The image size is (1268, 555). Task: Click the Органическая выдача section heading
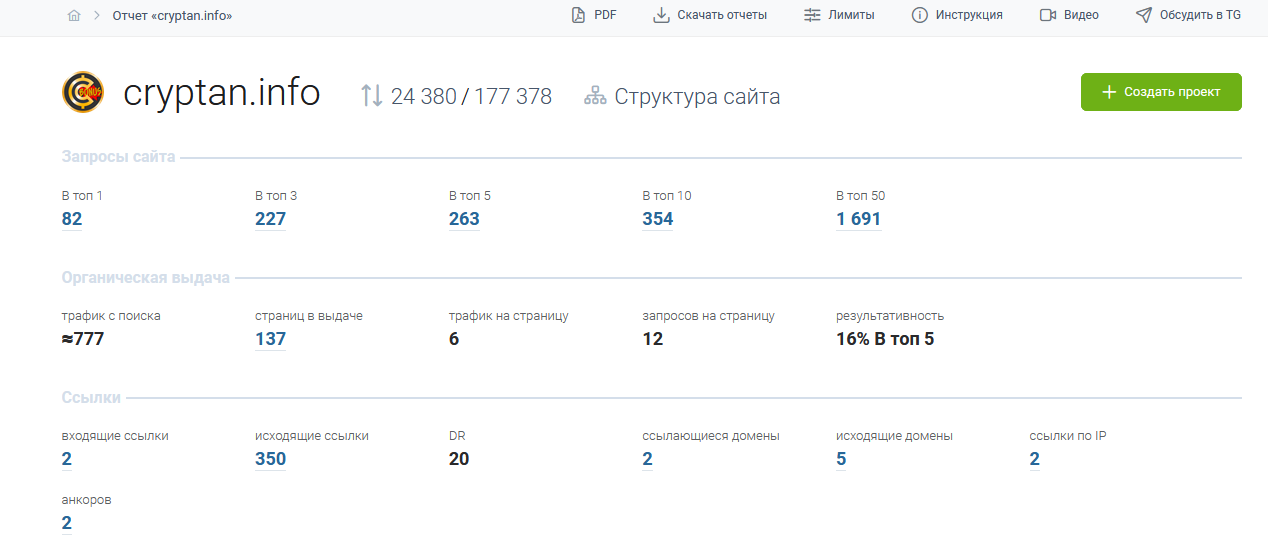point(146,277)
